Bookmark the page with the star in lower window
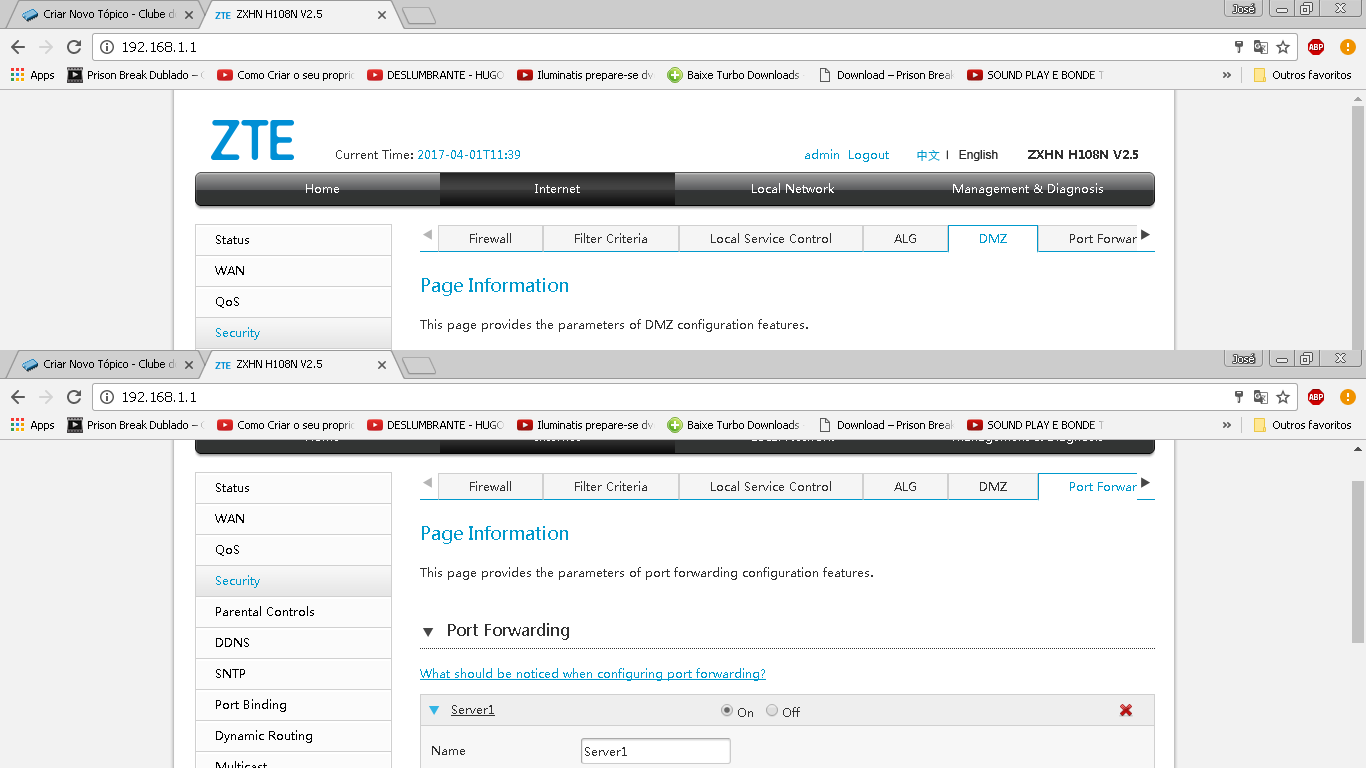Image resolution: width=1366 pixels, height=768 pixels. coord(1283,397)
